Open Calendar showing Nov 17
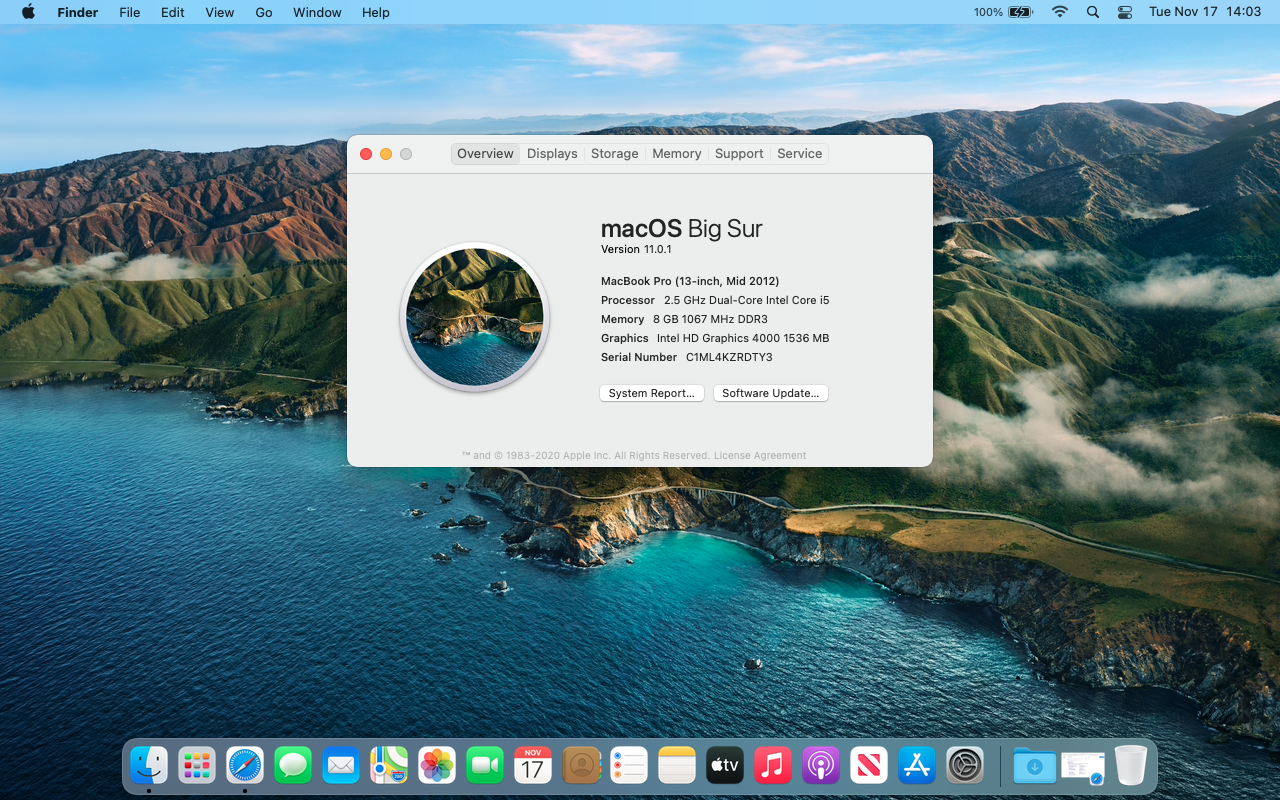Viewport: 1280px width, 800px height. coord(533,766)
